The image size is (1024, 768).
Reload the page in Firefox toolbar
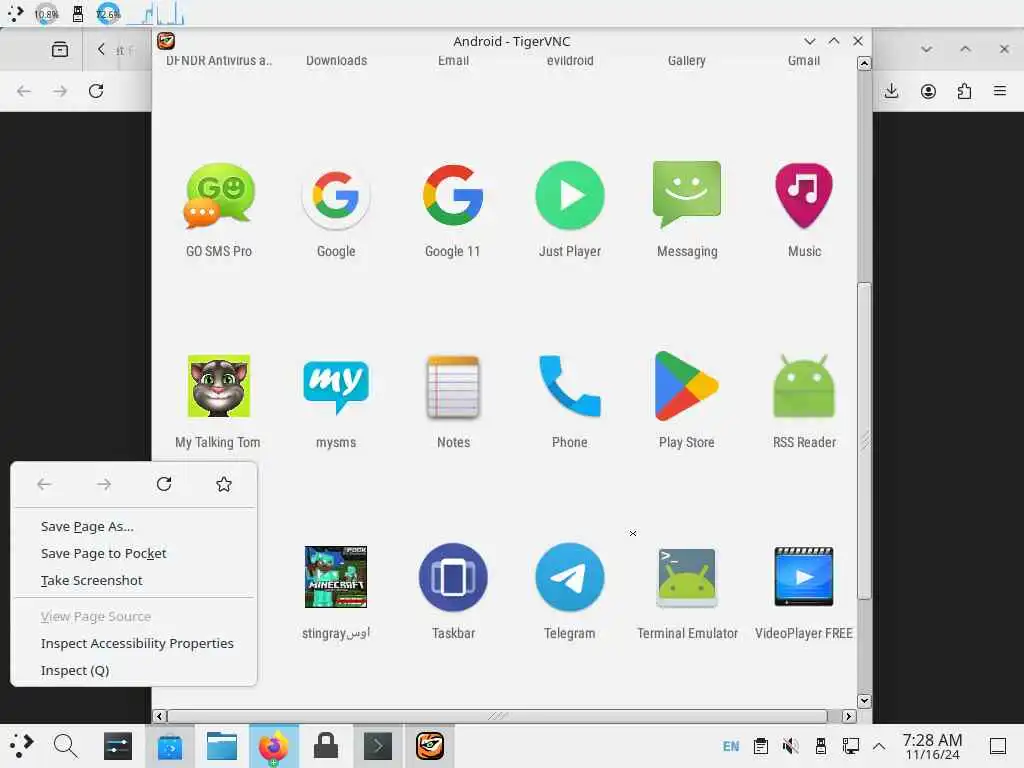coord(96,91)
